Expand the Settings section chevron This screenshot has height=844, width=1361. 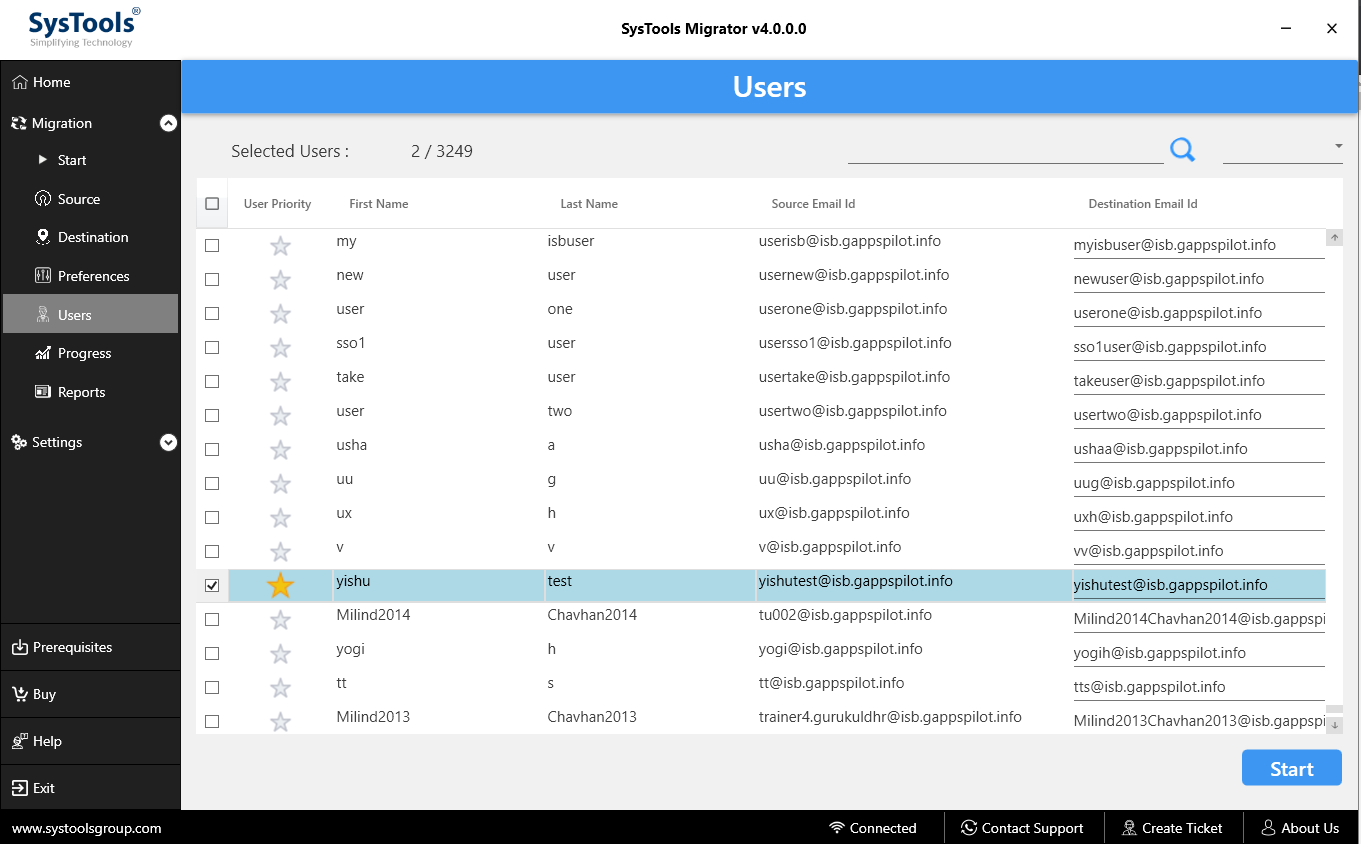click(x=168, y=442)
